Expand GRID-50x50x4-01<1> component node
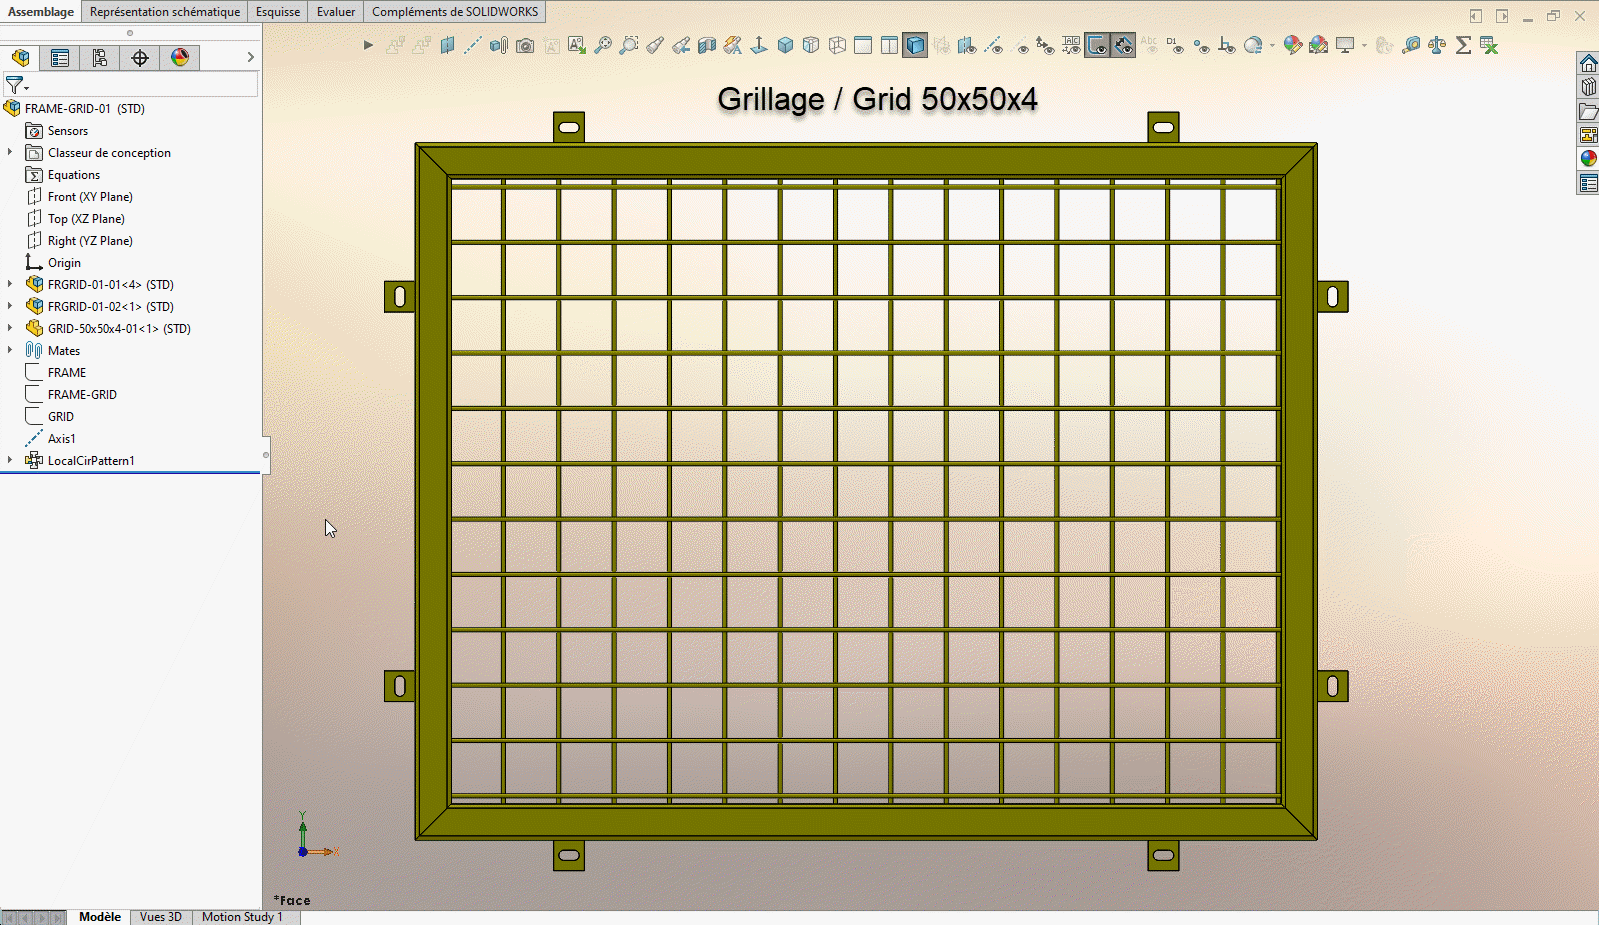 coord(10,328)
